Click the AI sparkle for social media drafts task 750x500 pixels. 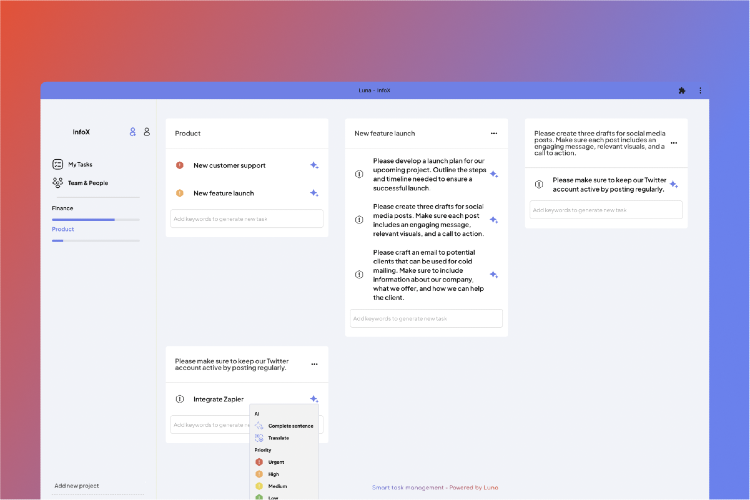coord(494,220)
